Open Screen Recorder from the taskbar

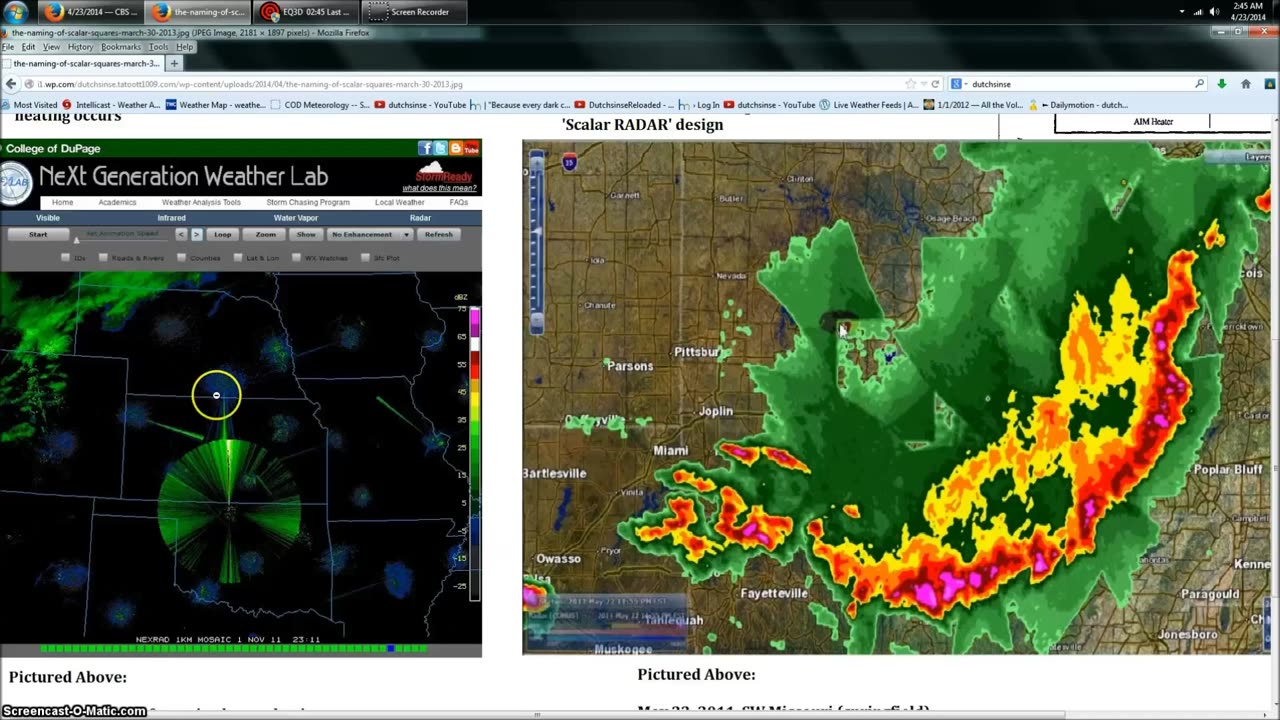[415, 12]
